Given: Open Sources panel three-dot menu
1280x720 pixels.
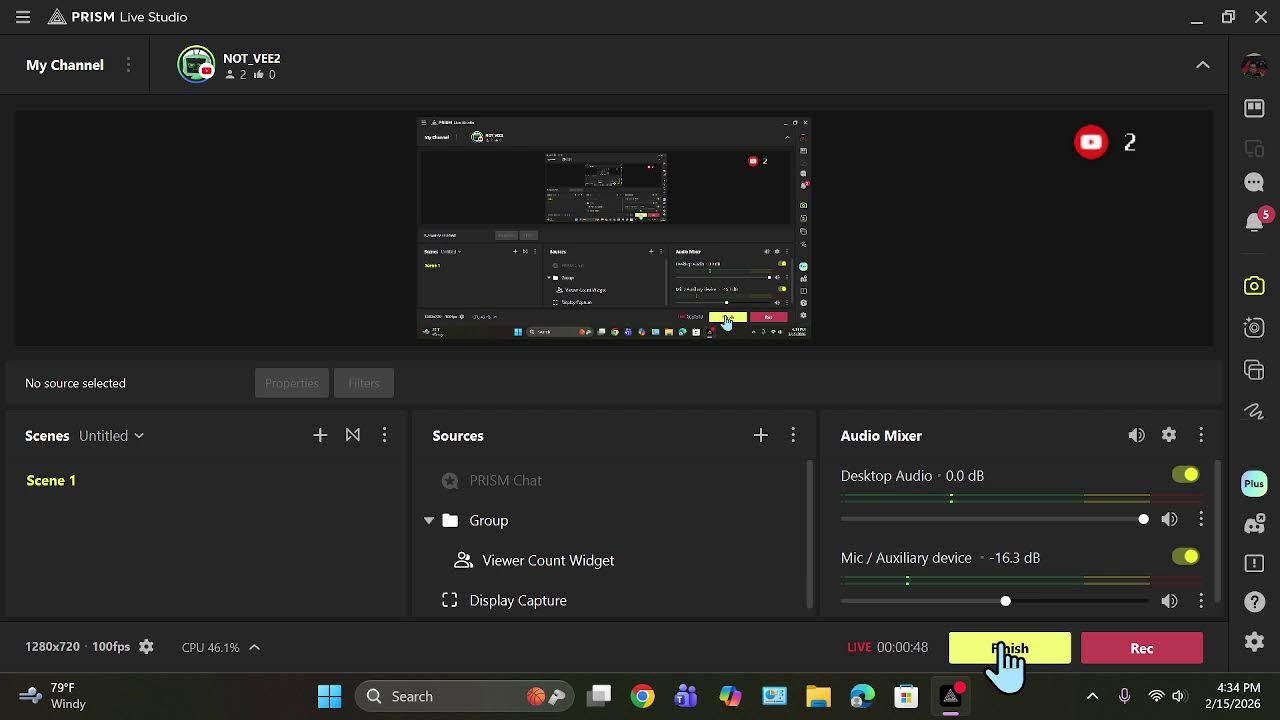Looking at the screenshot, I should tap(793, 435).
